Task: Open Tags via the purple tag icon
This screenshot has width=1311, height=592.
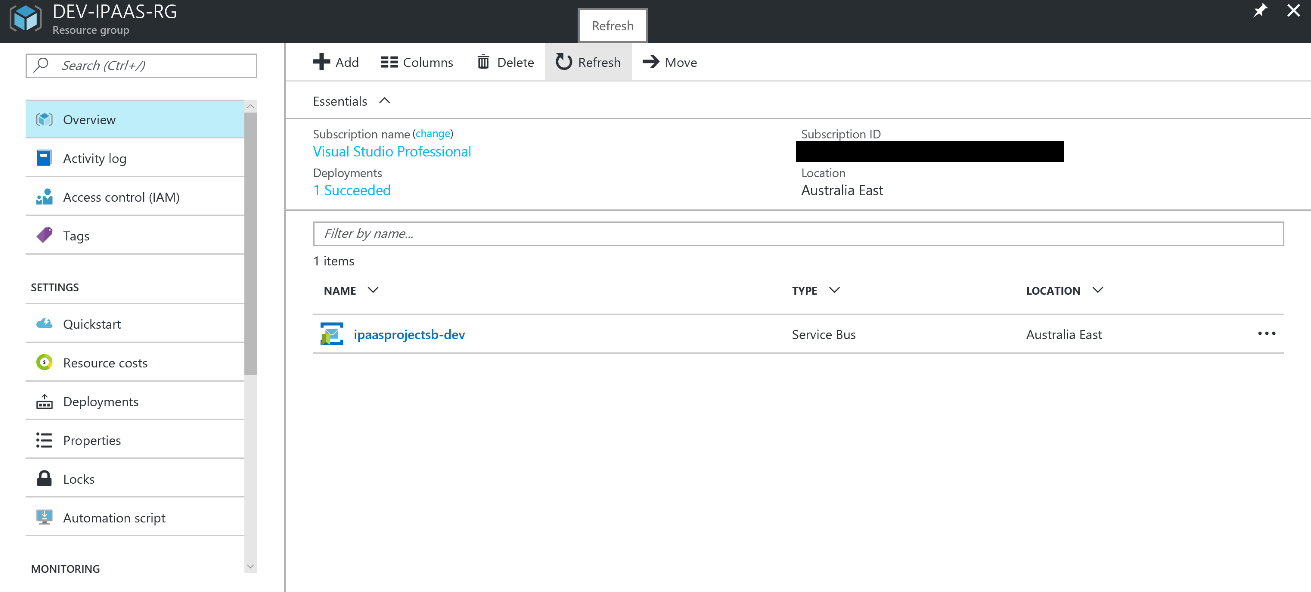Action: point(44,236)
